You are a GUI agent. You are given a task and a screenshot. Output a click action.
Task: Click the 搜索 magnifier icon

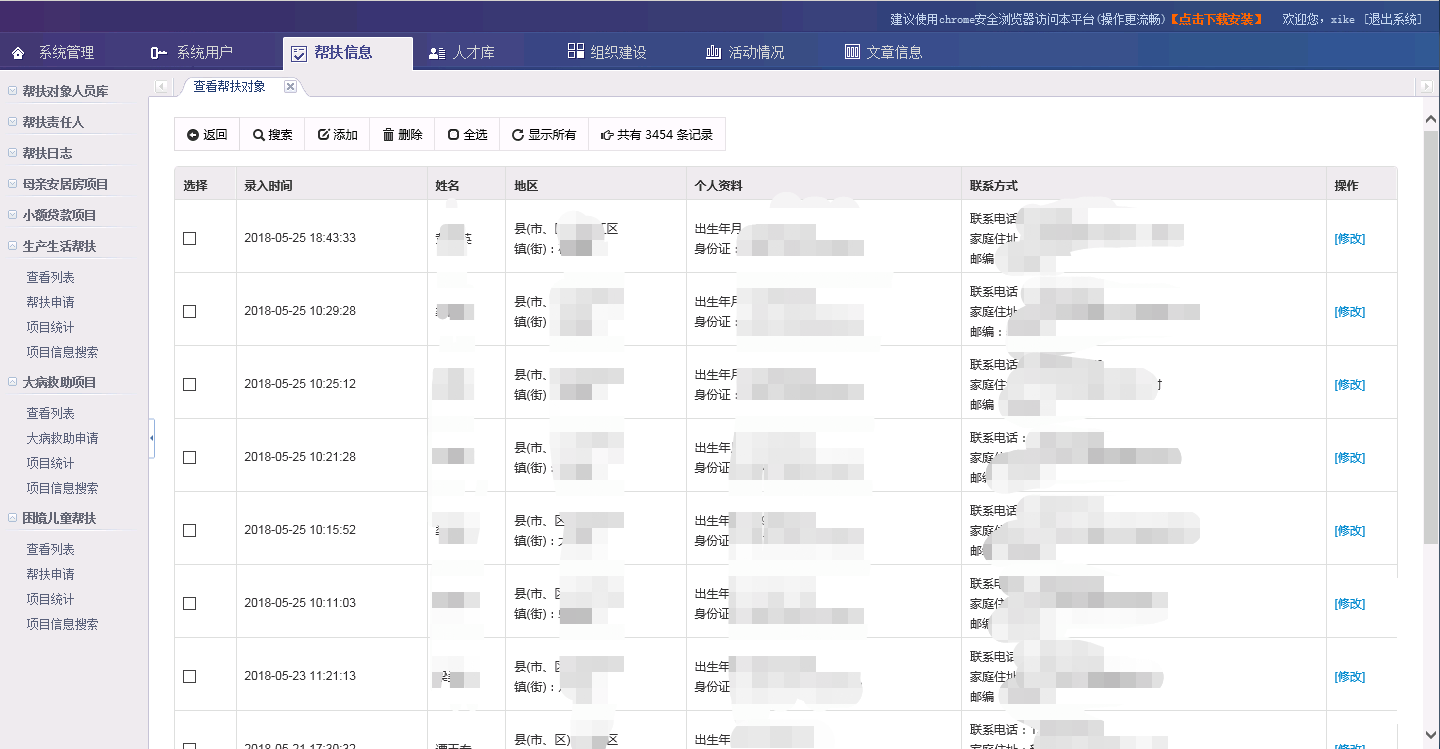point(258,135)
